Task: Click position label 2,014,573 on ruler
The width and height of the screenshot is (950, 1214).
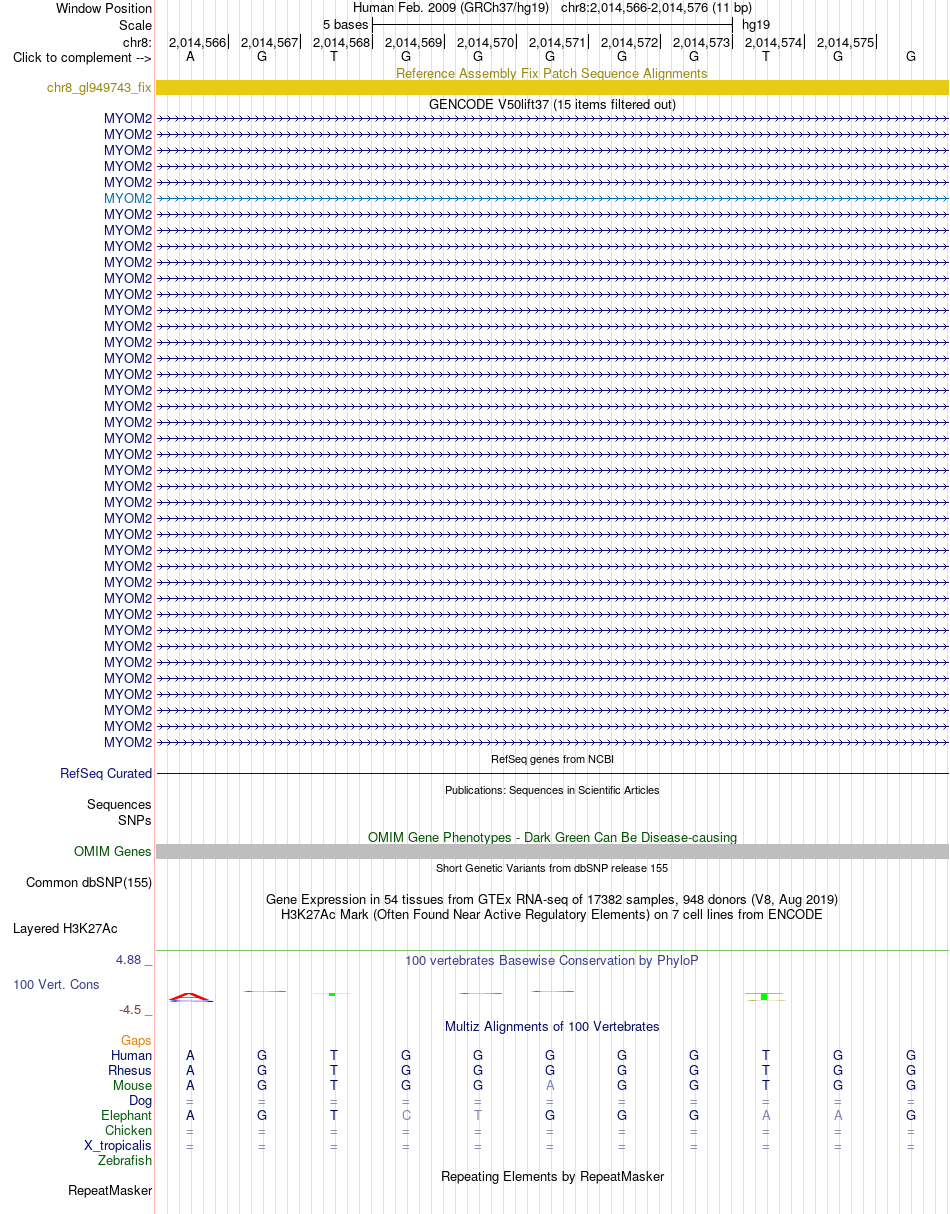Action: coord(701,42)
